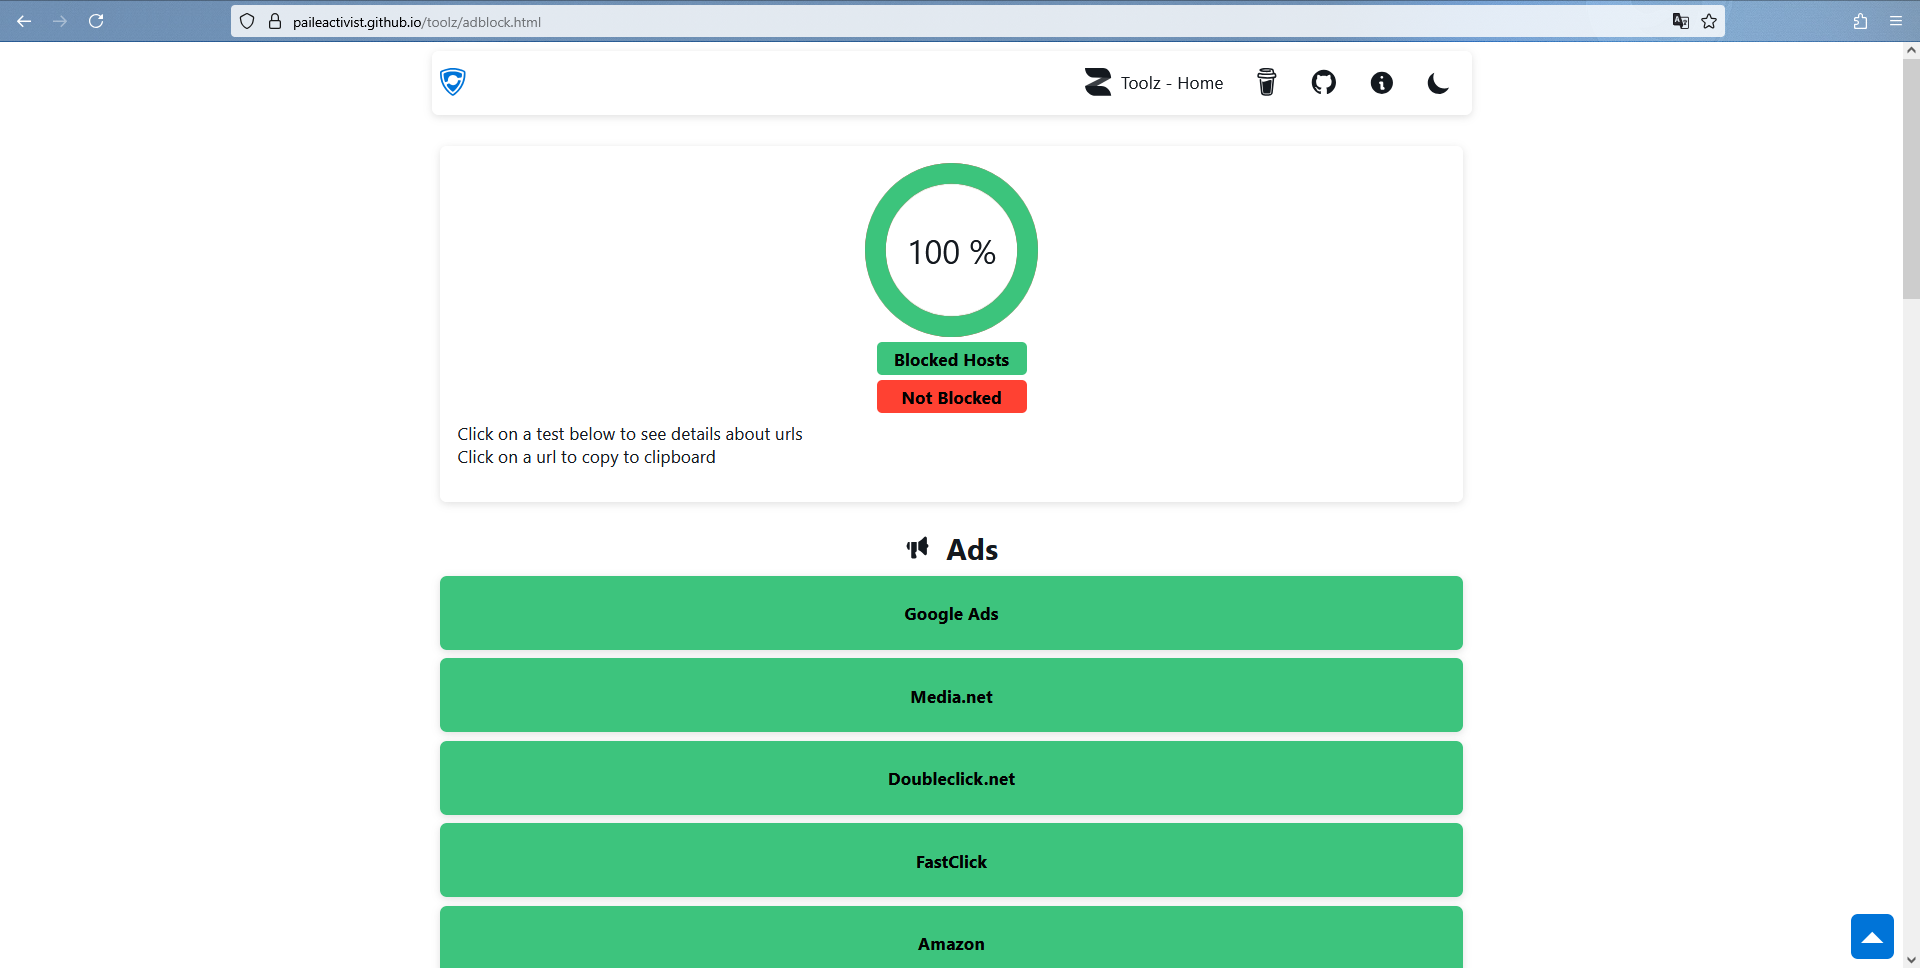
Task: Expand the Doubleclick.net test
Action: 951,778
